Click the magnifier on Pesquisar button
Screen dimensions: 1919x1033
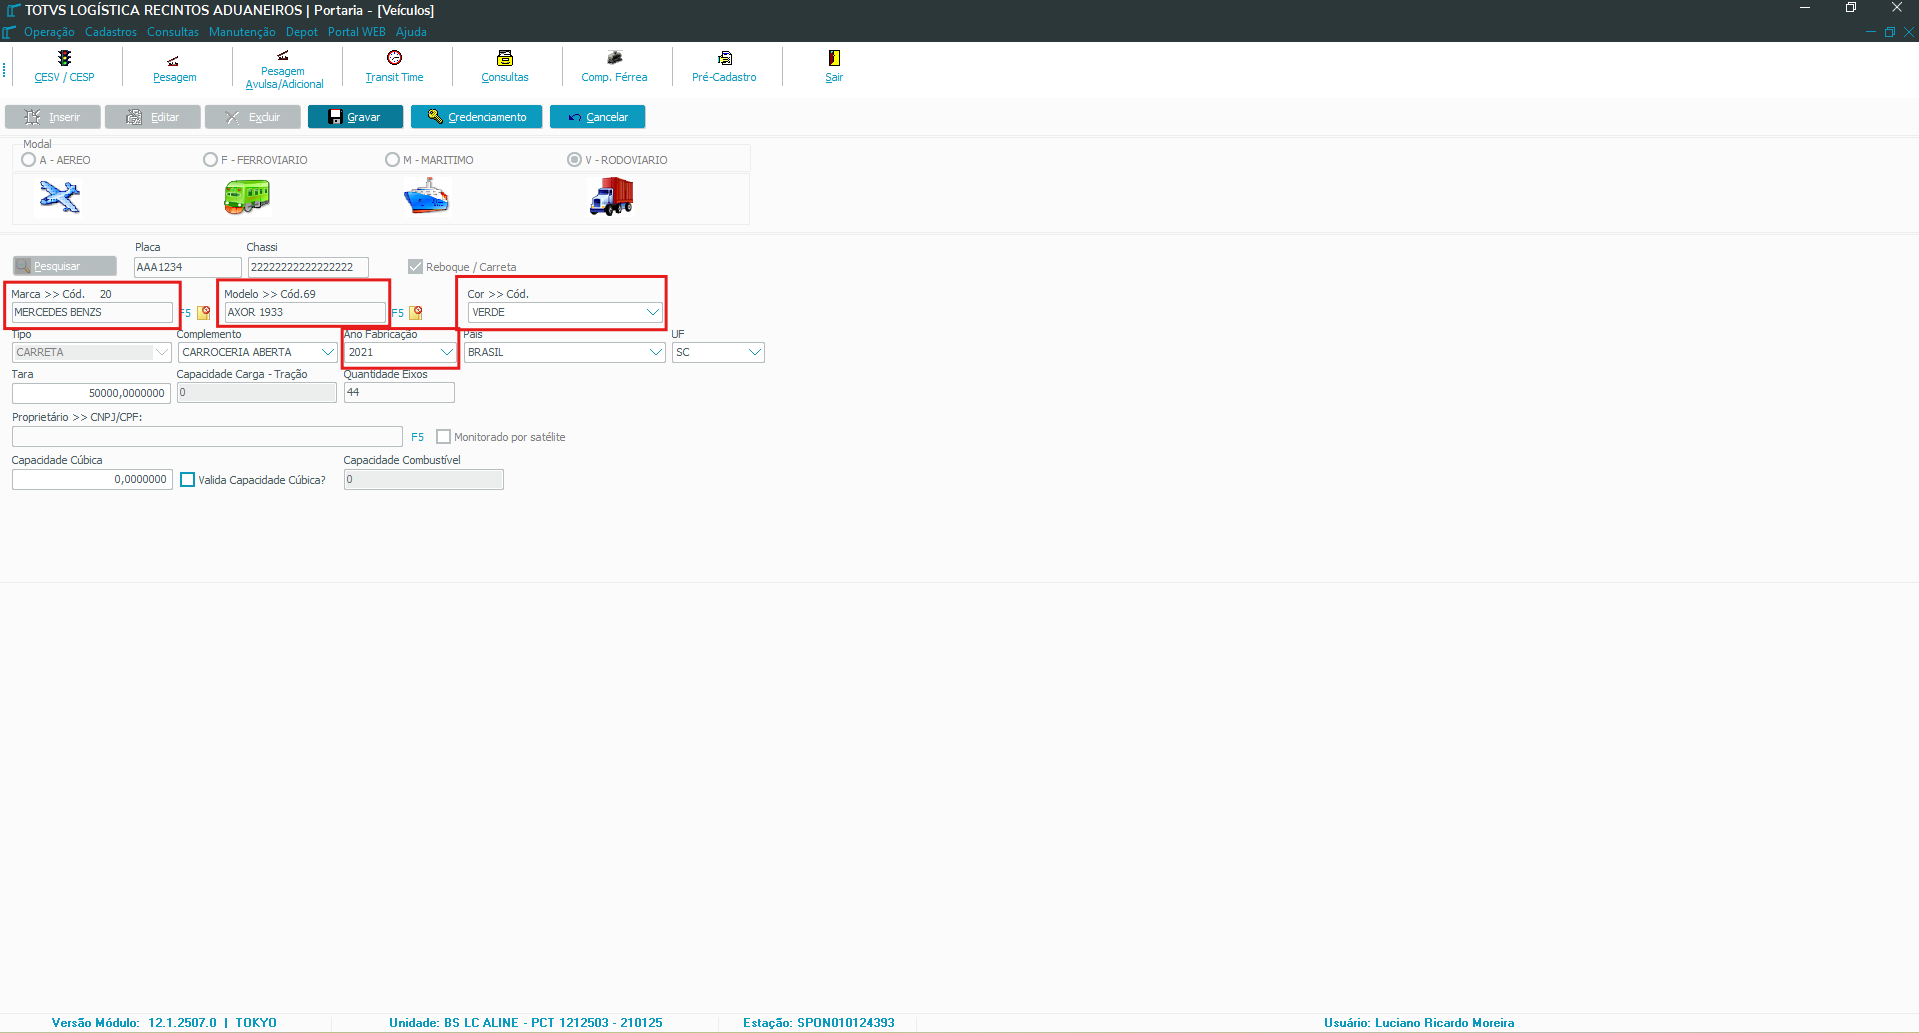point(22,266)
